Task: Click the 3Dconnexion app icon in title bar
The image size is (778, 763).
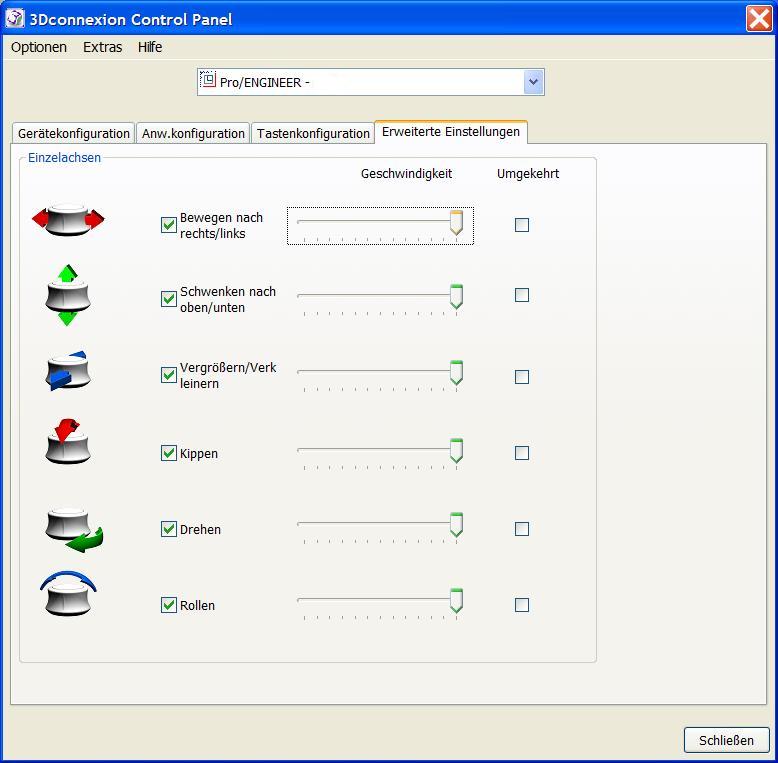Action: pos(14,19)
